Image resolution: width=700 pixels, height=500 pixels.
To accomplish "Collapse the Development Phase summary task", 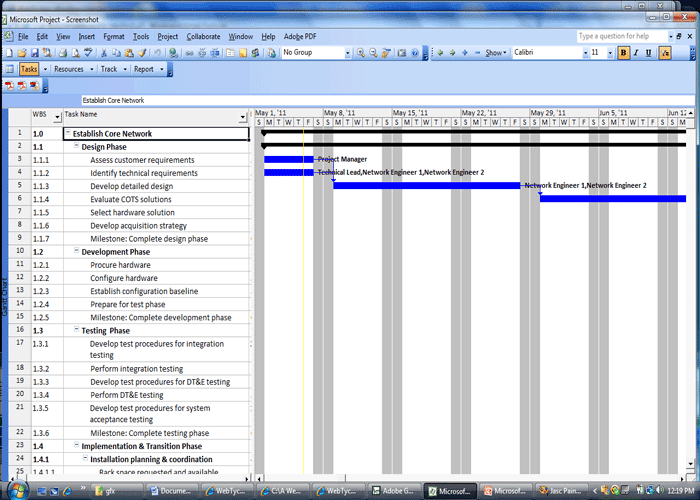I will click(76, 250).
